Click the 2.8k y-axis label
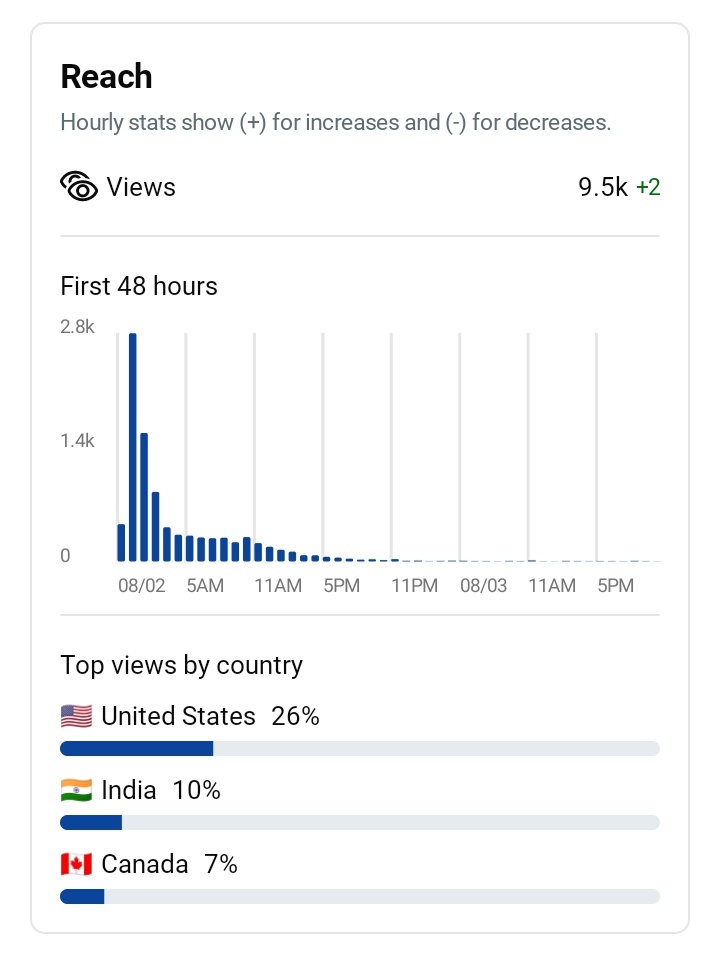 click(x=77, y=327)
